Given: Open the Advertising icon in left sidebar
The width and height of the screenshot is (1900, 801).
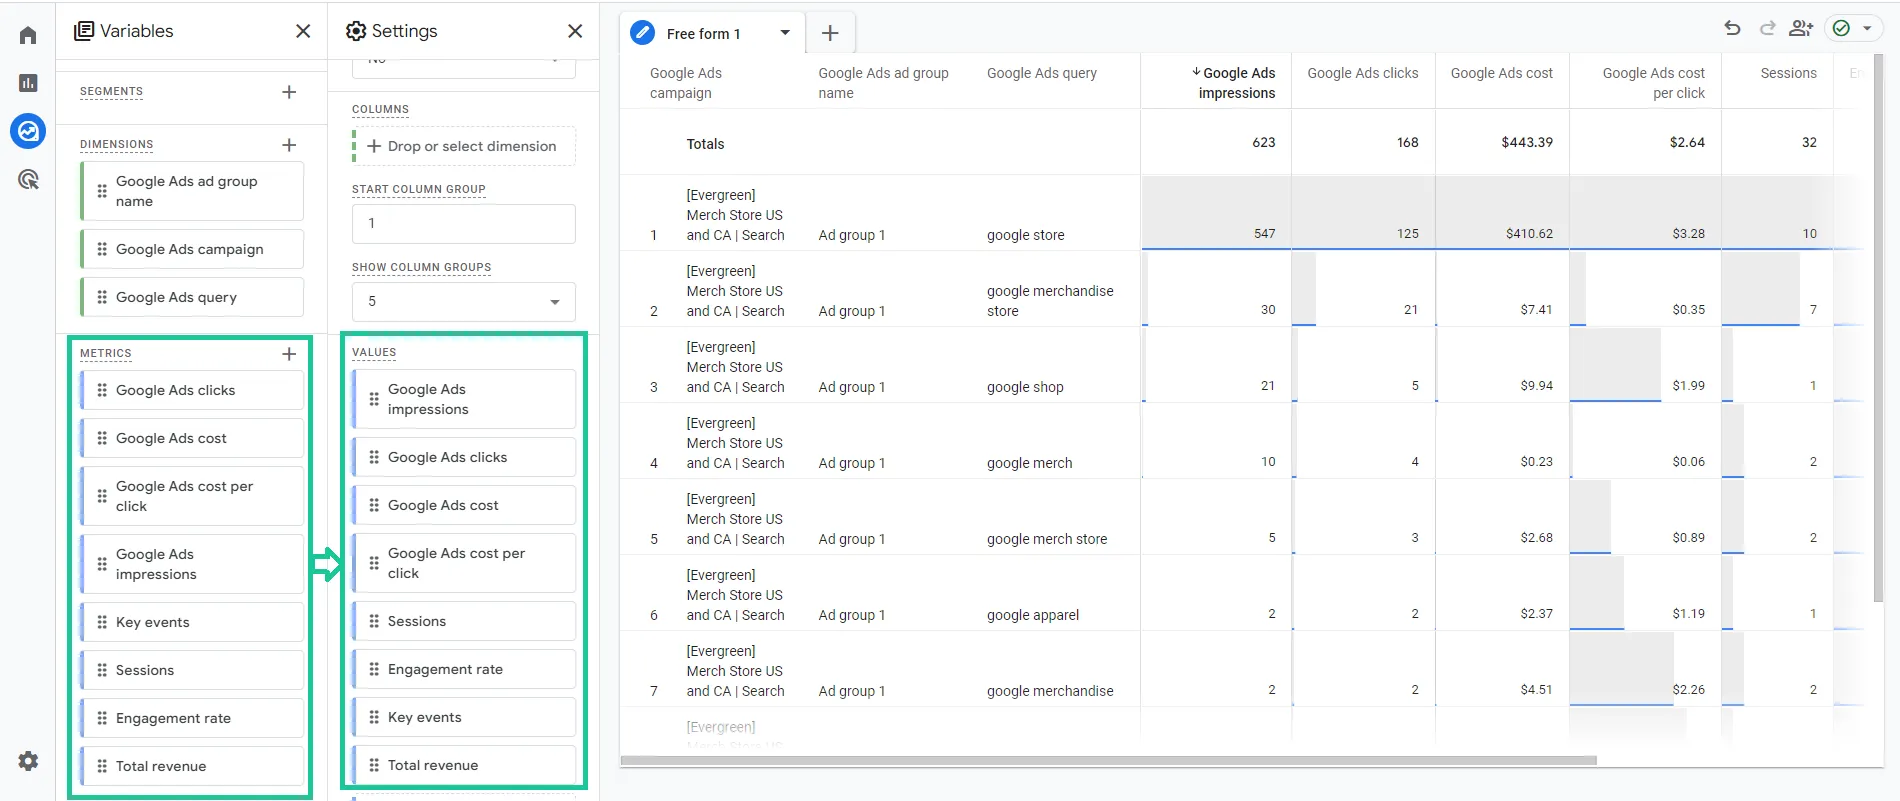Looking at the screenshot, I should point(28,180).
